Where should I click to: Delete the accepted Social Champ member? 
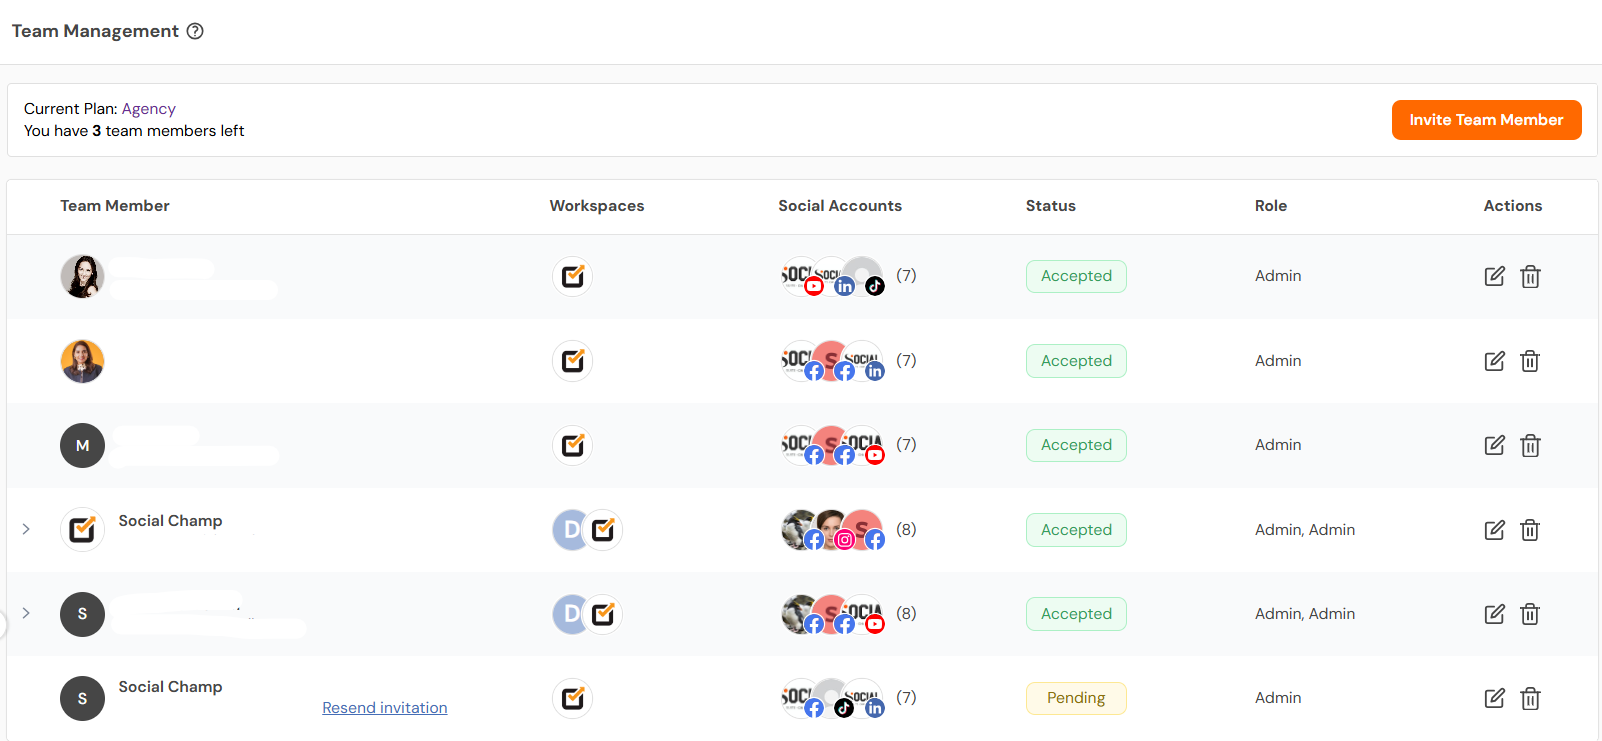click(x=1530, y=530)
